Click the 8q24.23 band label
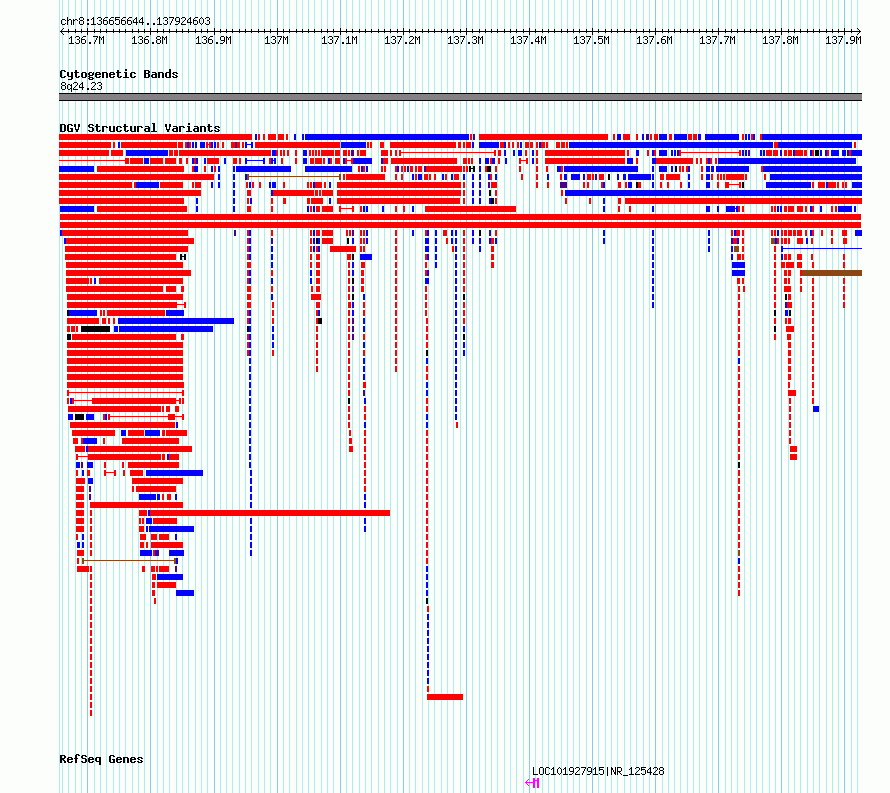This screenshot has width=890, height=793. [x=81, y=86]
